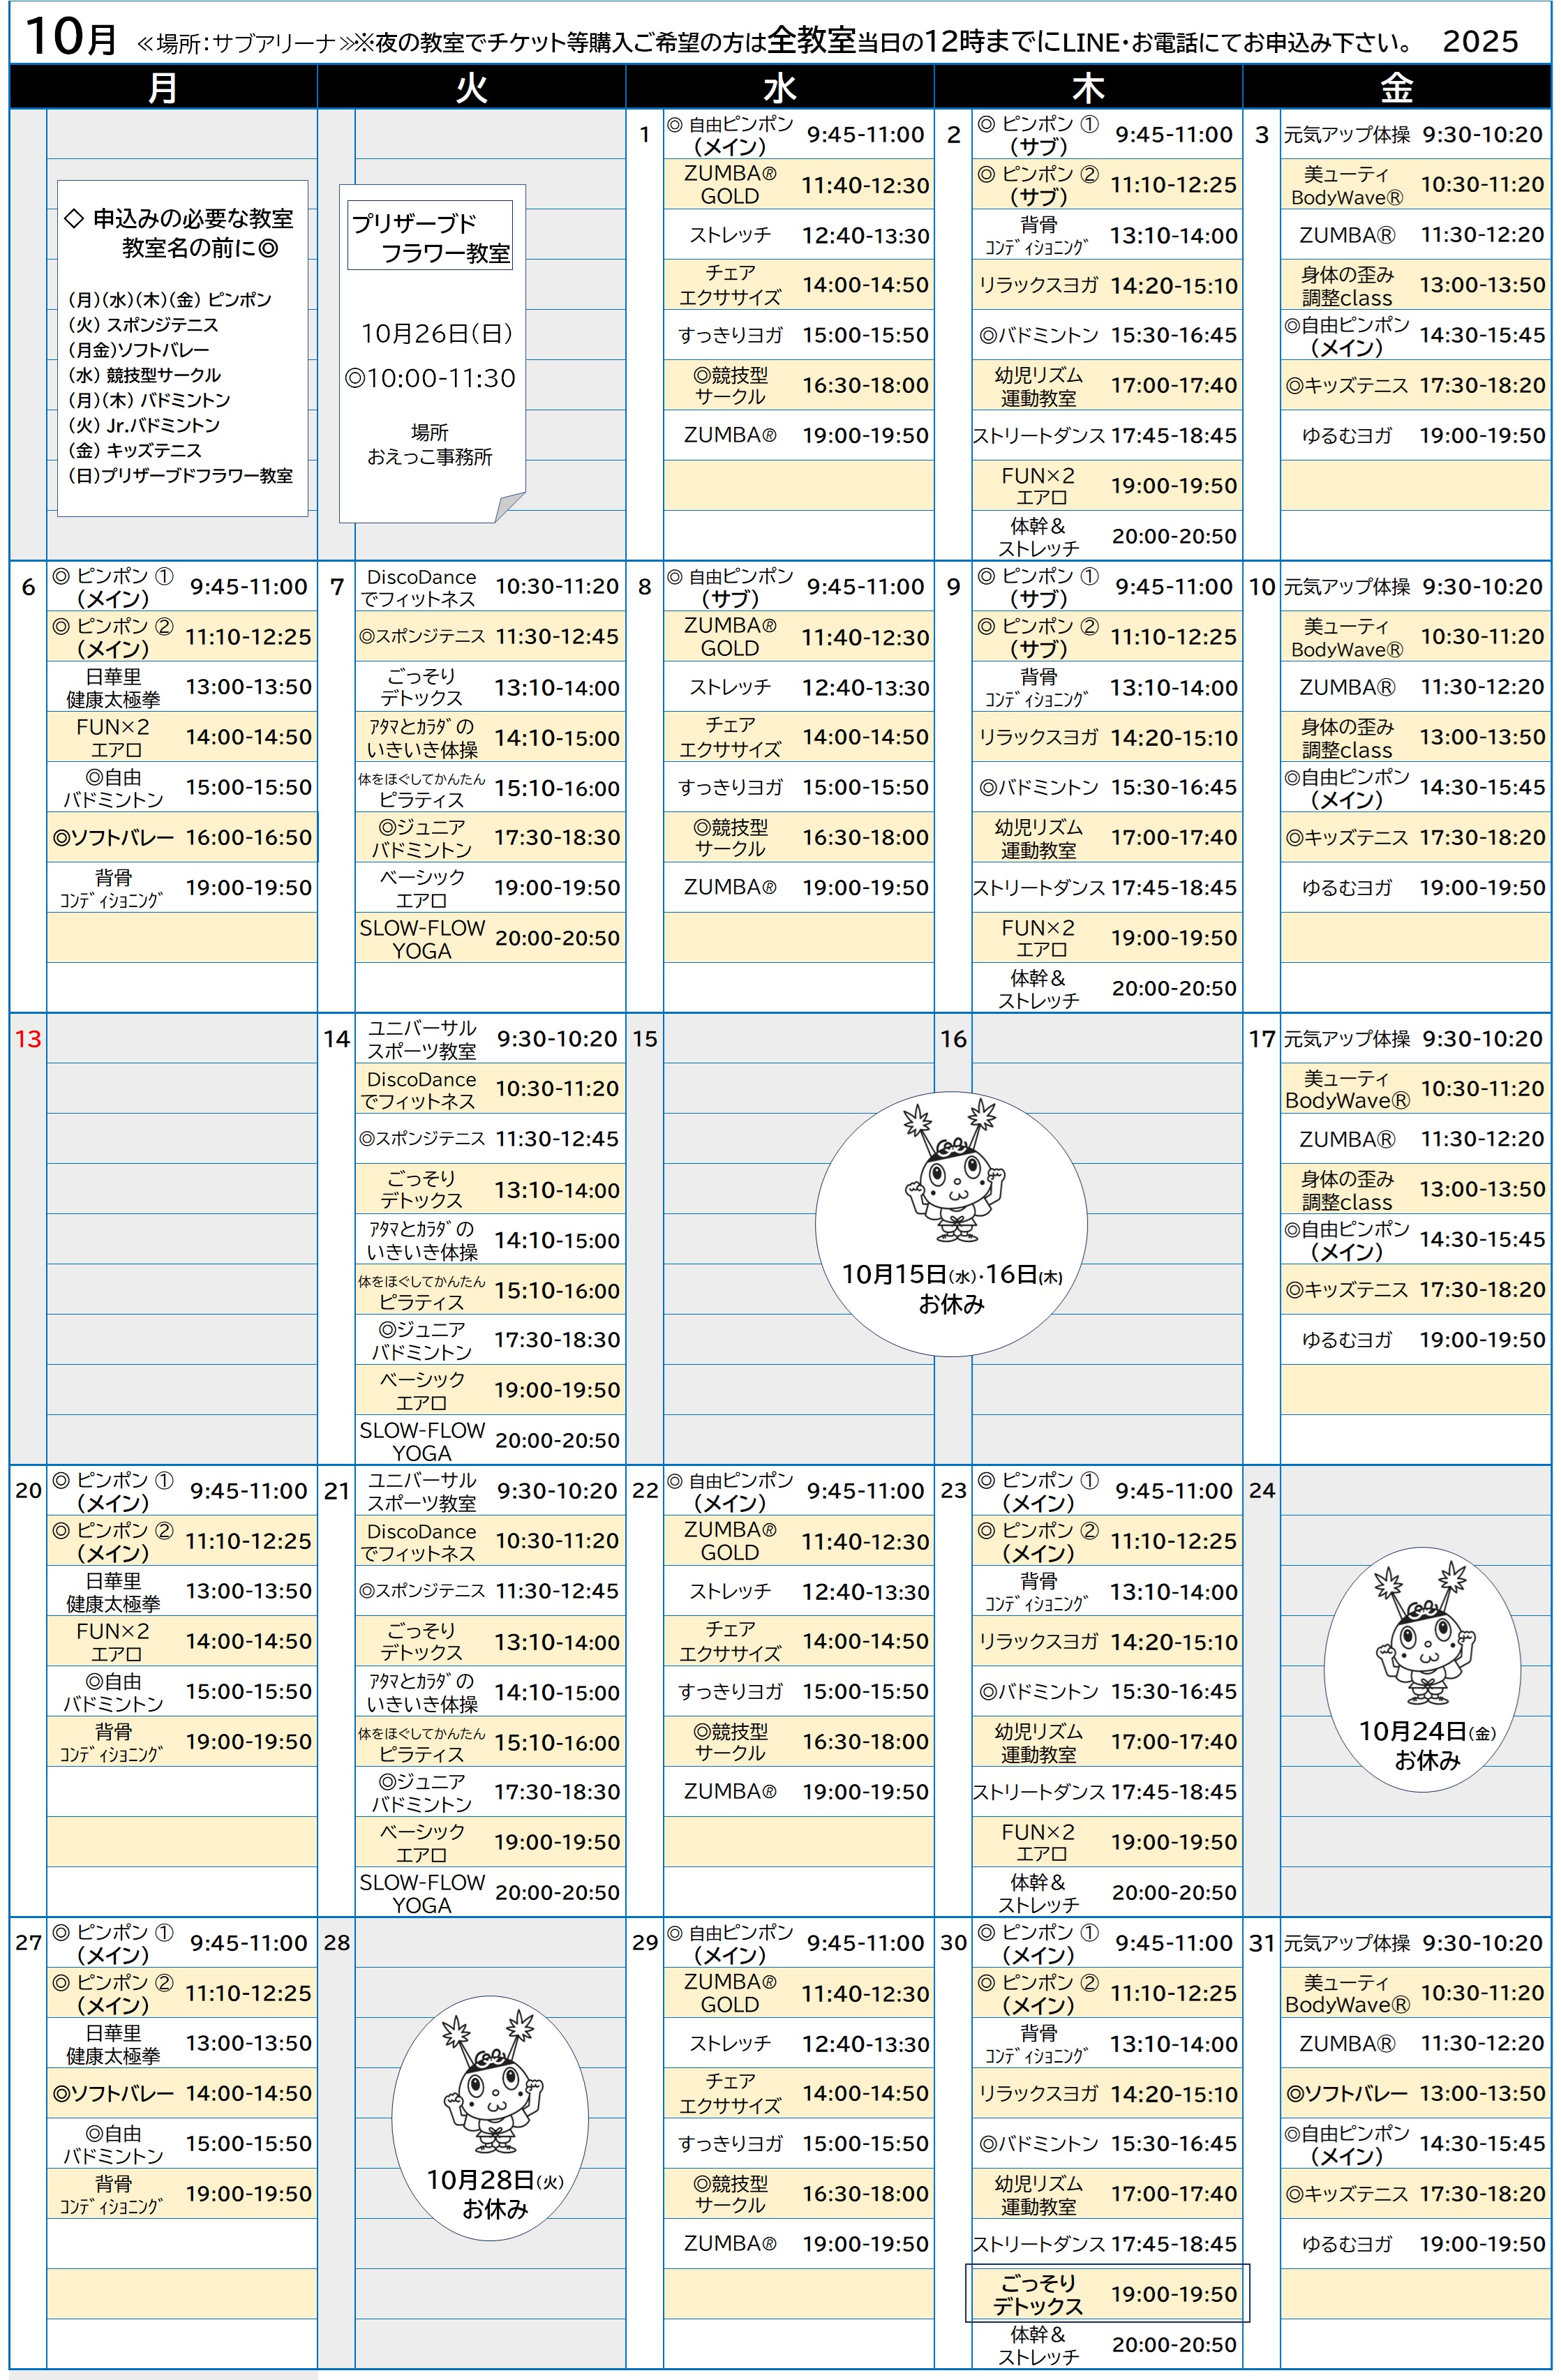Image resolution: width=1561 pixels, height=2380 pixels.
Task: Click リラックスヨガ 14:20-15:10 on the 9th
Action: tap(1107, 737)
